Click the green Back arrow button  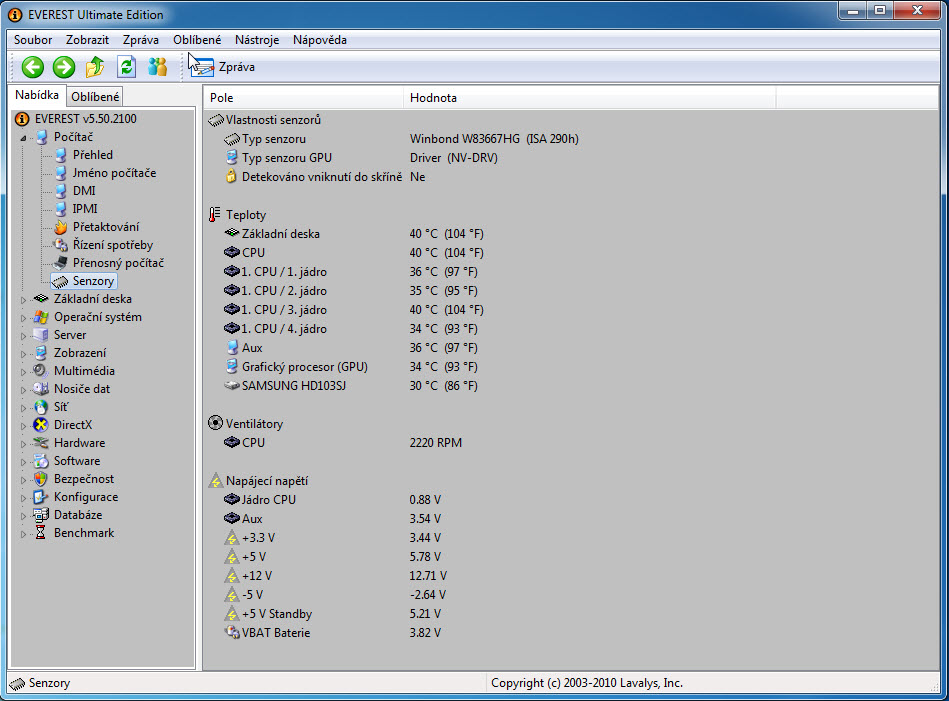(33, 67)
